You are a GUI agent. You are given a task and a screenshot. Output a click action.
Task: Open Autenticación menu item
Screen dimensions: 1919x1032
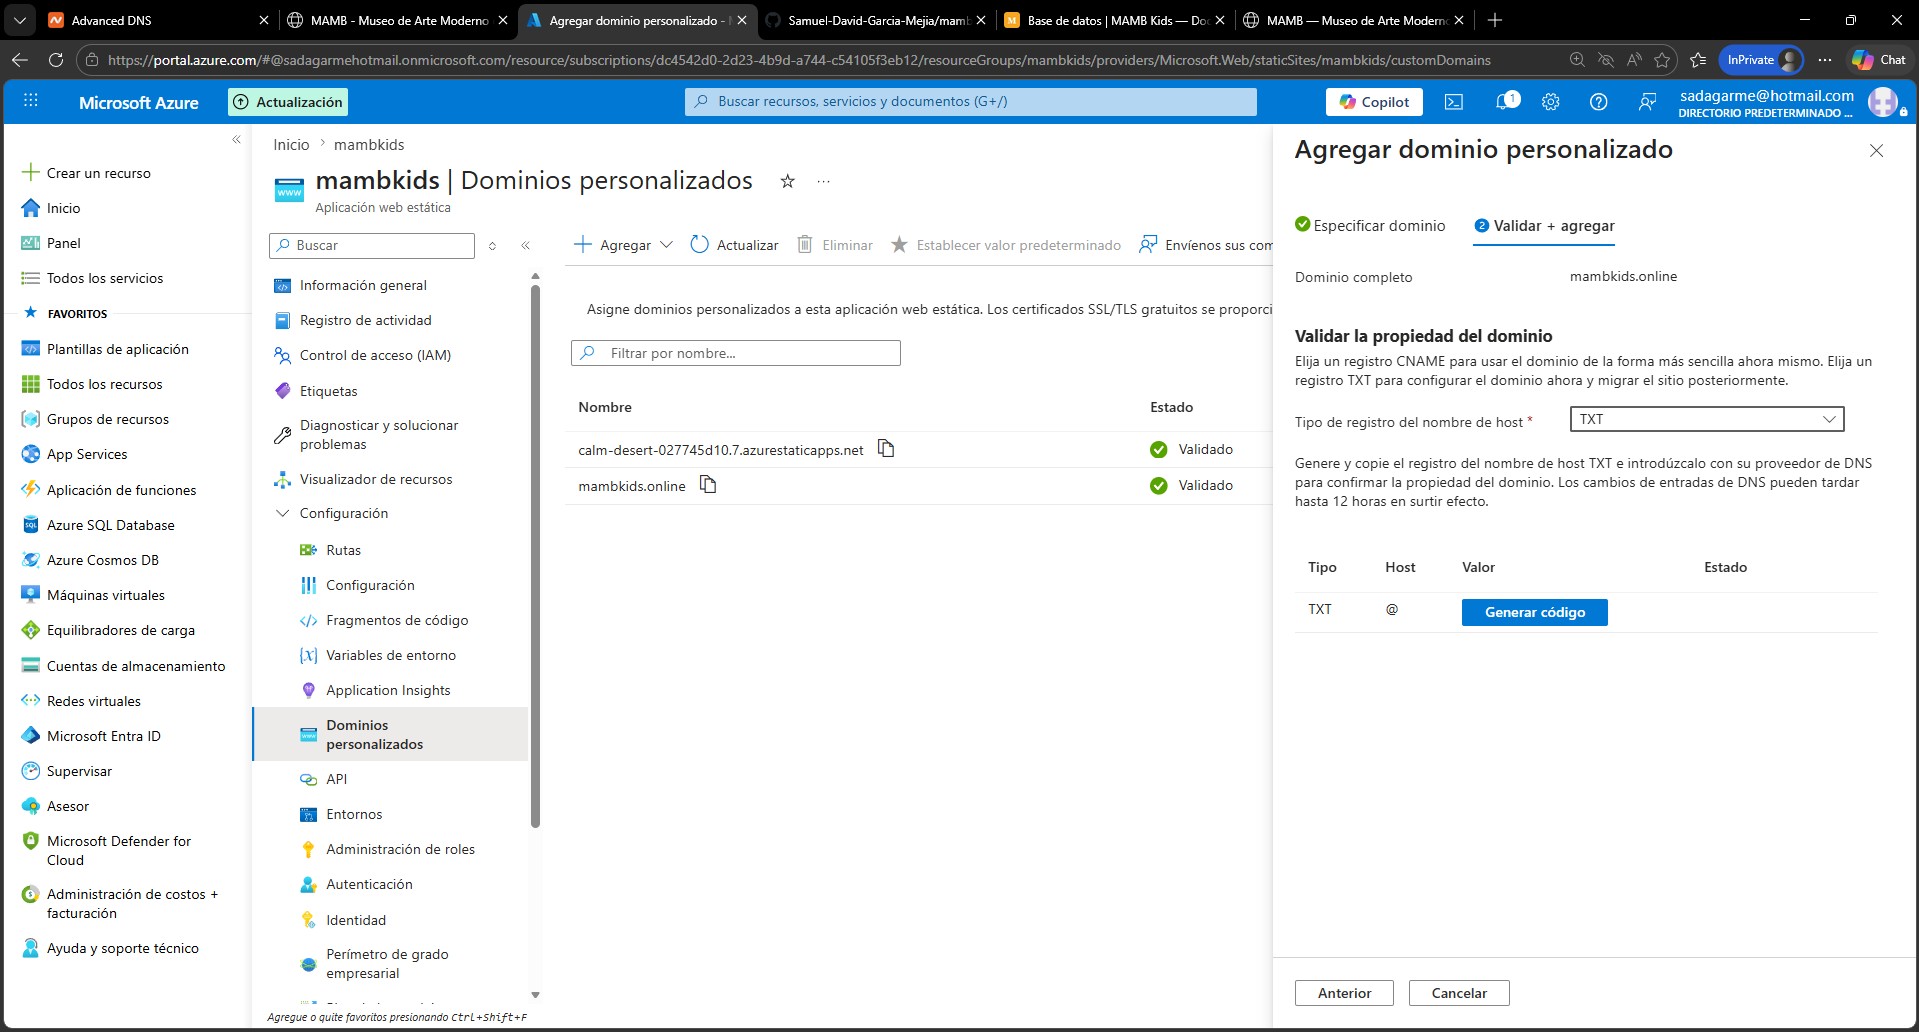[369, 884]
